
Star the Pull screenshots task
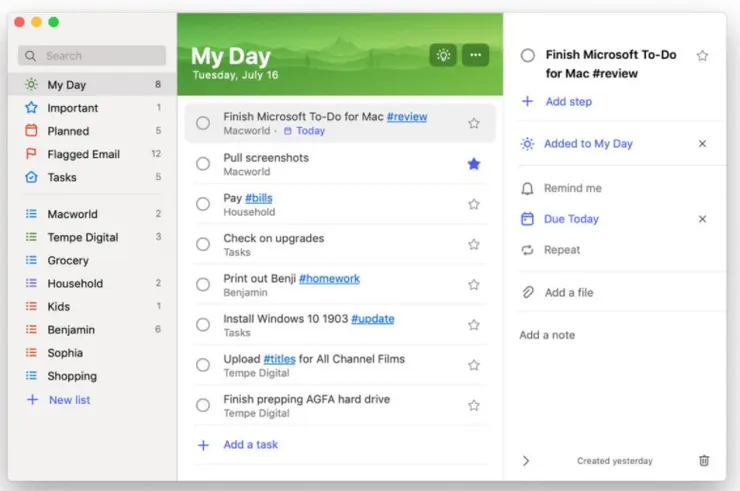474,164
